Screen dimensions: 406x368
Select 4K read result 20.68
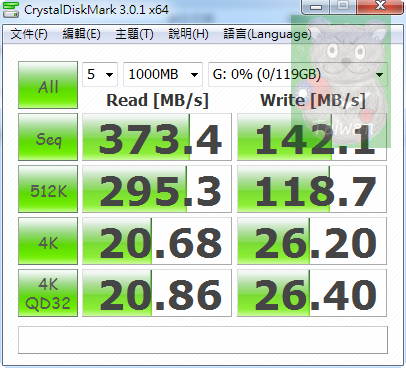[157, 241]
